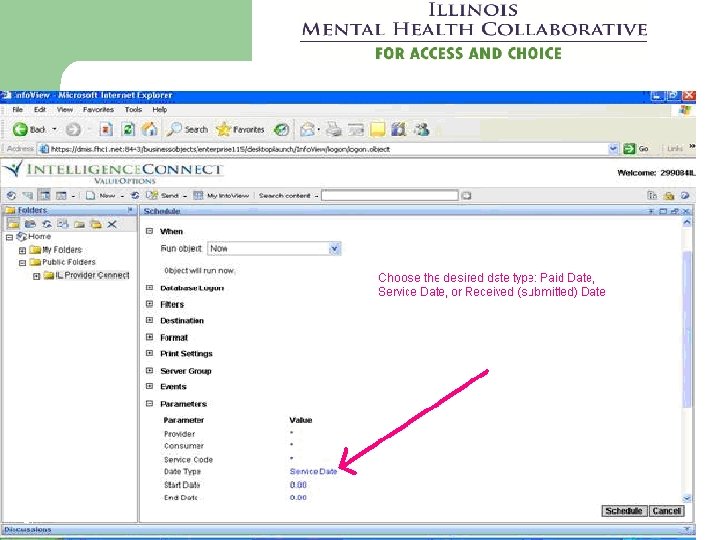720x540 pixels.
Task: Expand the My Folders tree node
Action: click(22, 251)
